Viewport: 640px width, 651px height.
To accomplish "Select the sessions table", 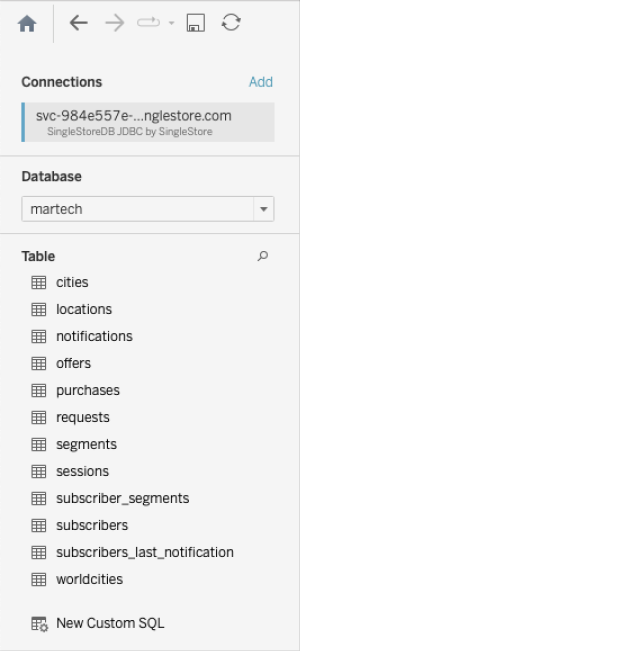I will point(83,471).
